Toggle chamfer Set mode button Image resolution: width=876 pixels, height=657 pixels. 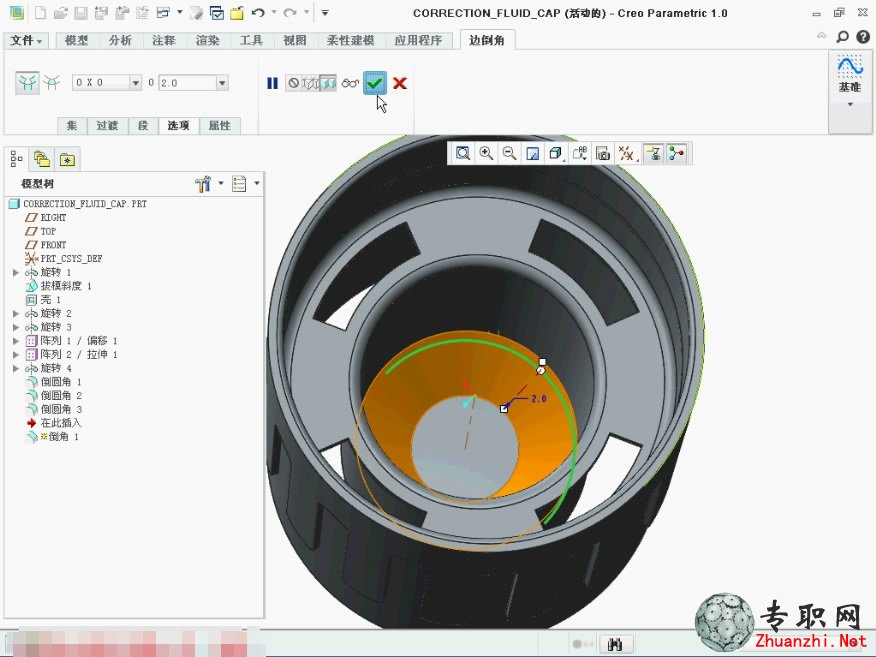[27, 83]
